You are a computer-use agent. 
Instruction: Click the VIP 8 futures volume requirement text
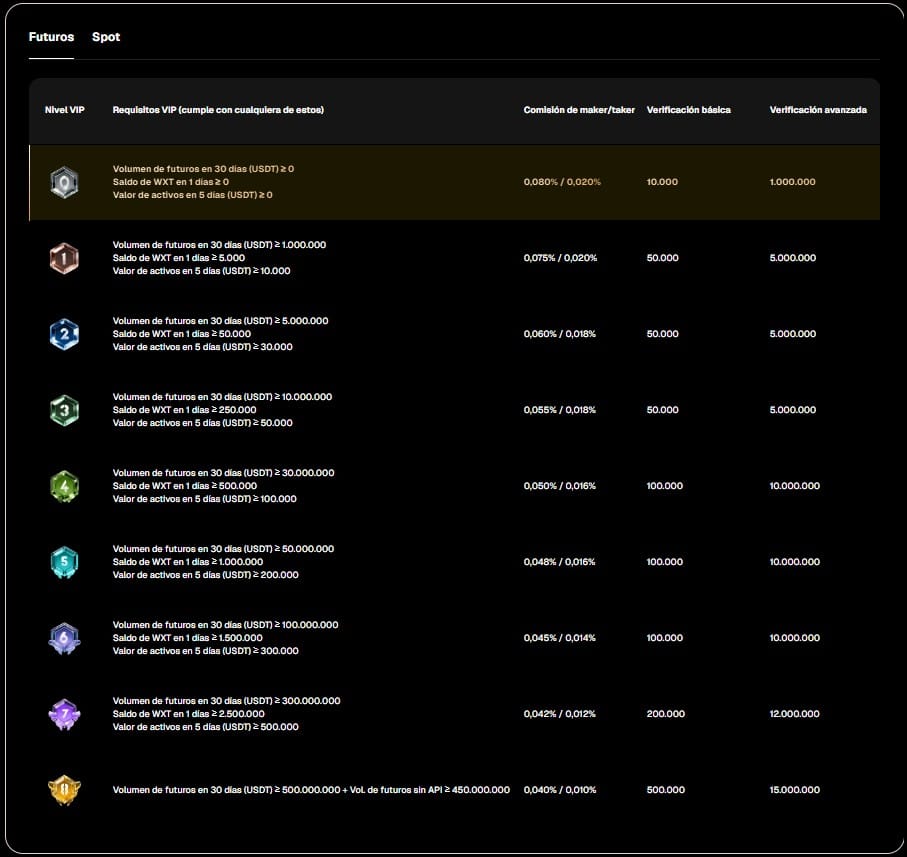tap(311, 790)
